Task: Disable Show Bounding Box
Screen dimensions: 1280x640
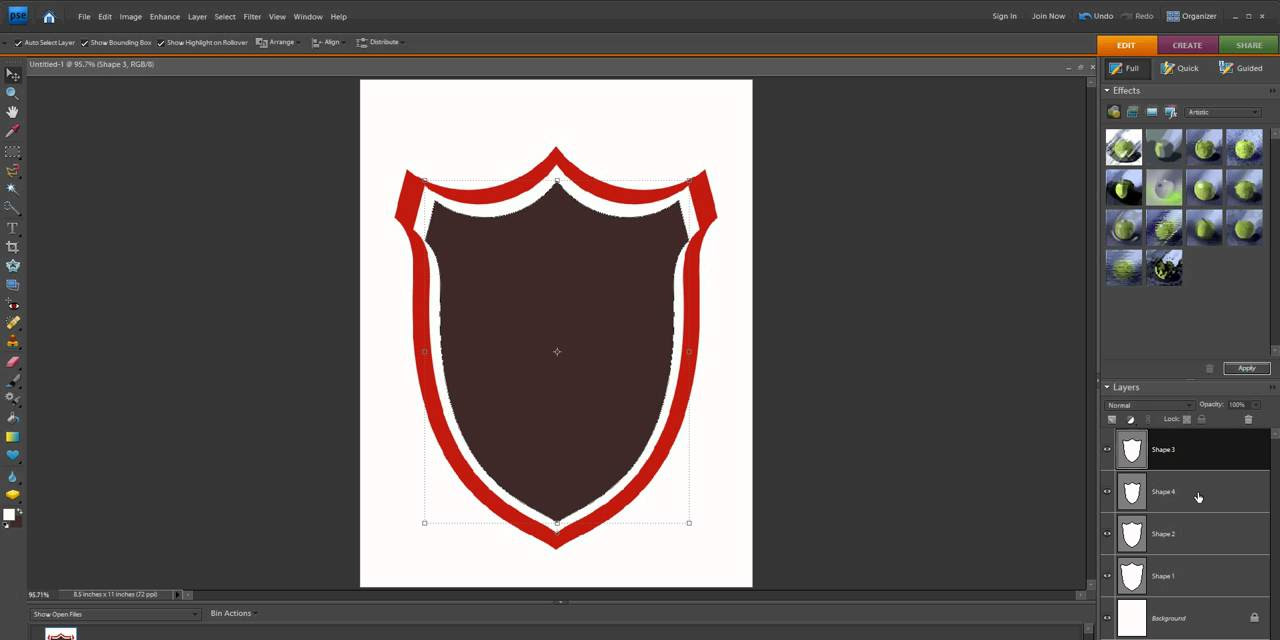Action: (x=84, y=43)
